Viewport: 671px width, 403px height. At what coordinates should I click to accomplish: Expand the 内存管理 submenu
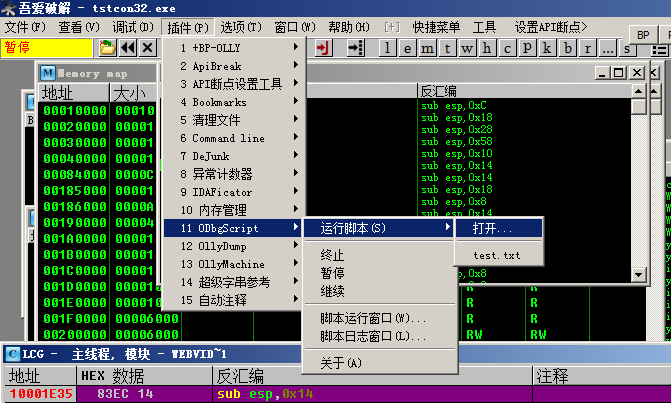(x=233, y=210)
